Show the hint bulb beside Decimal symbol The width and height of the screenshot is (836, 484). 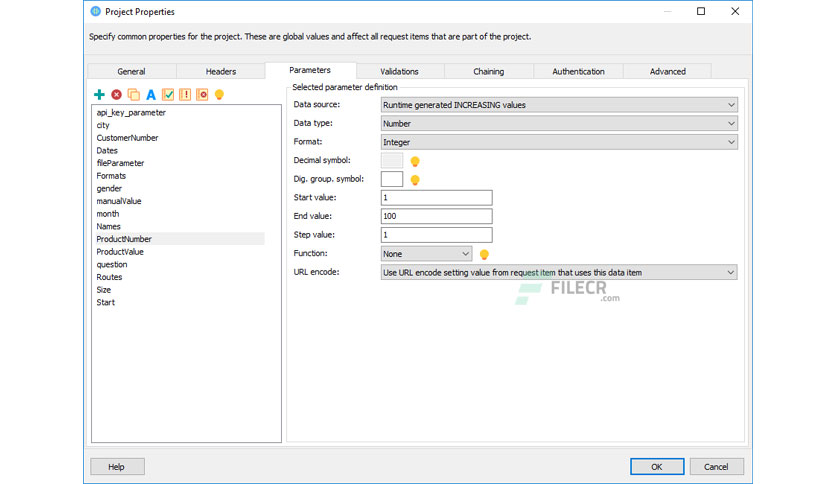tap(415, 161)
